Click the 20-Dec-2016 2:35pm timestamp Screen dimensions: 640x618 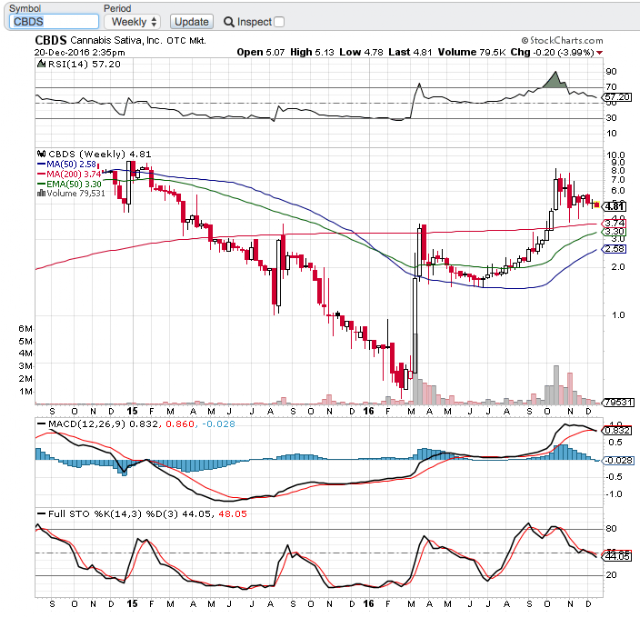click(x=80, y=52)
